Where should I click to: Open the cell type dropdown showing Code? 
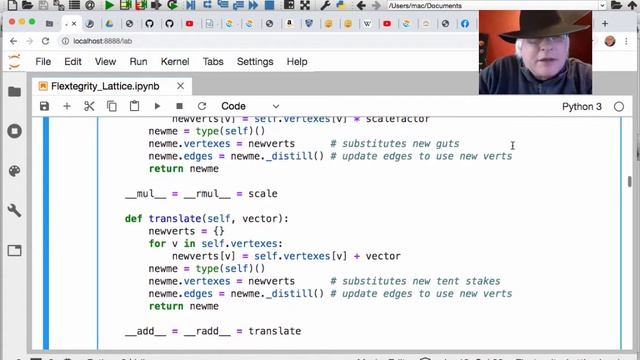point(250,107)
